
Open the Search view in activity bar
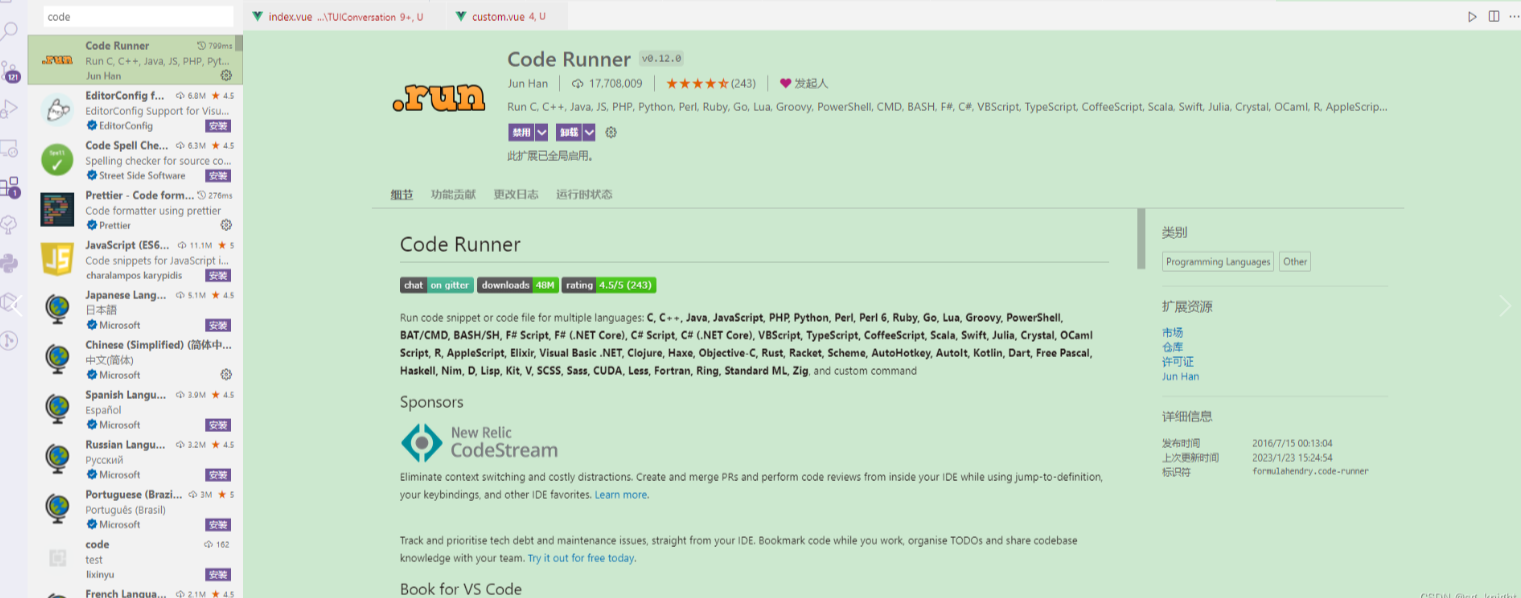pos(10,30)
